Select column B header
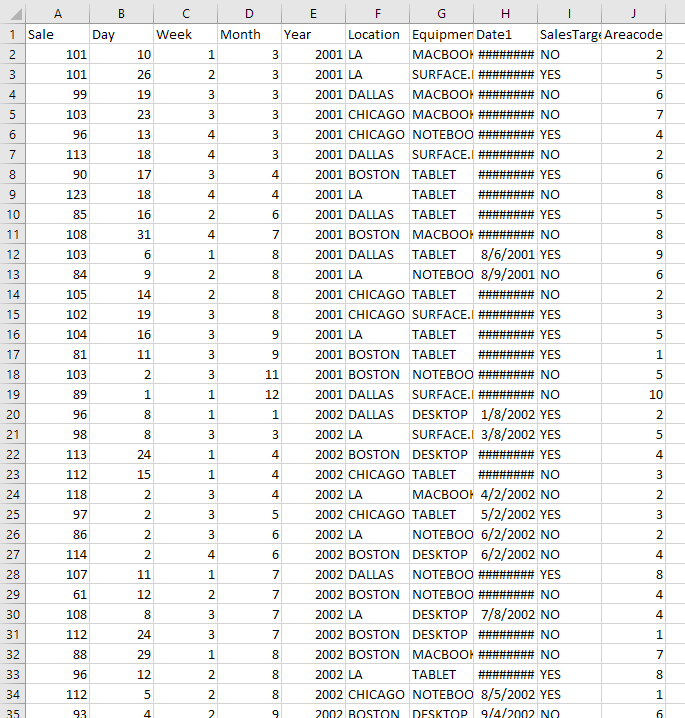This screenshot has height=718, width=685. pos(121,14)
